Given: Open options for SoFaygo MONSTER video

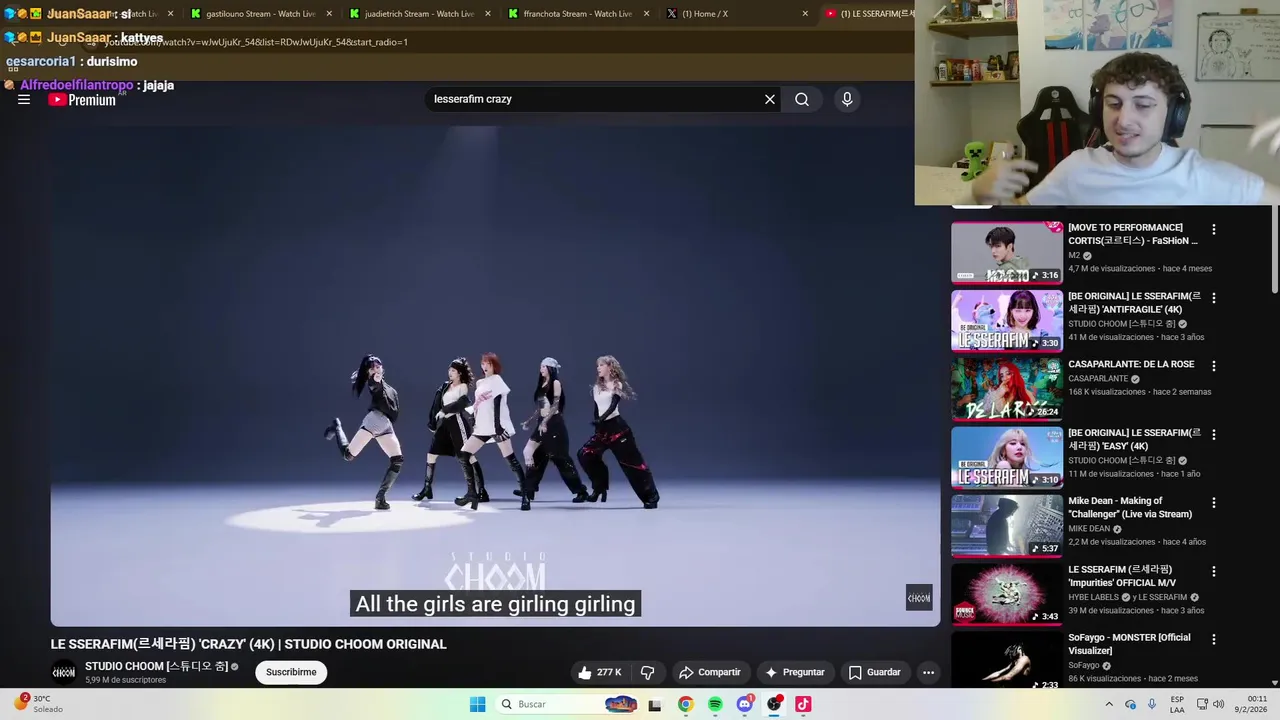Looking at the screenshot, I should point(1214,639).
